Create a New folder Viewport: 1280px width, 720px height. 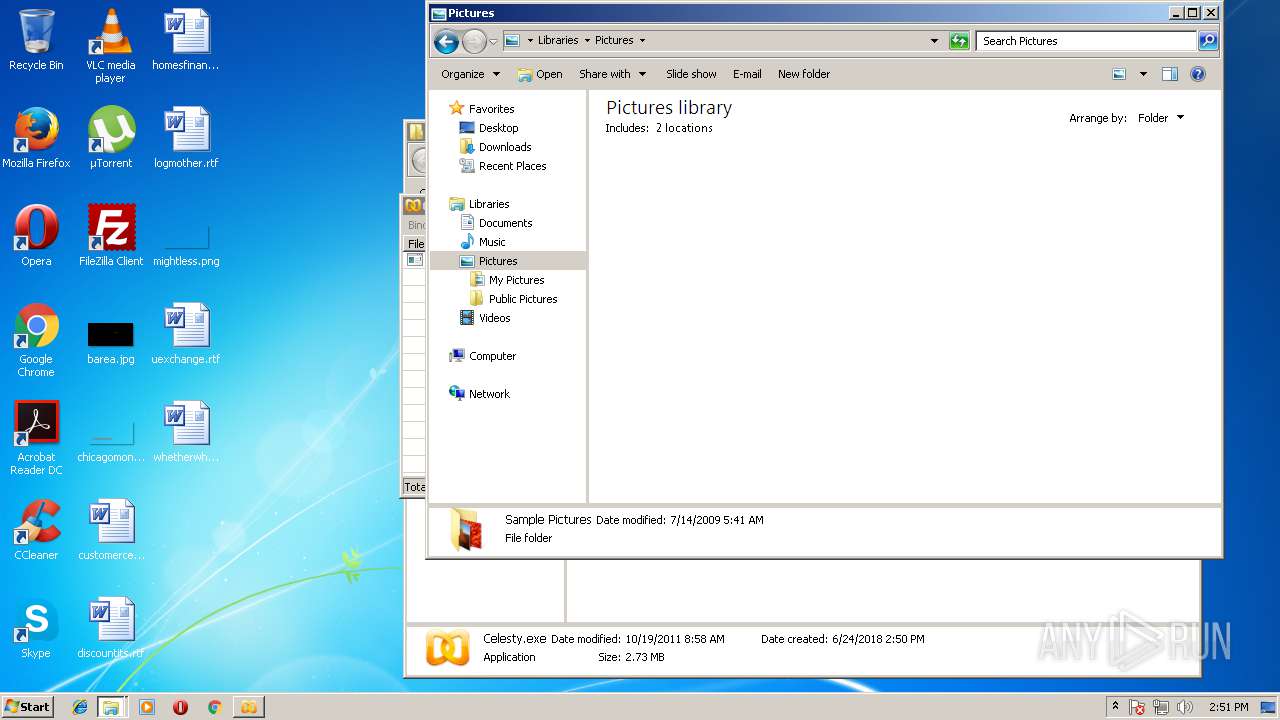pos(804,74)
